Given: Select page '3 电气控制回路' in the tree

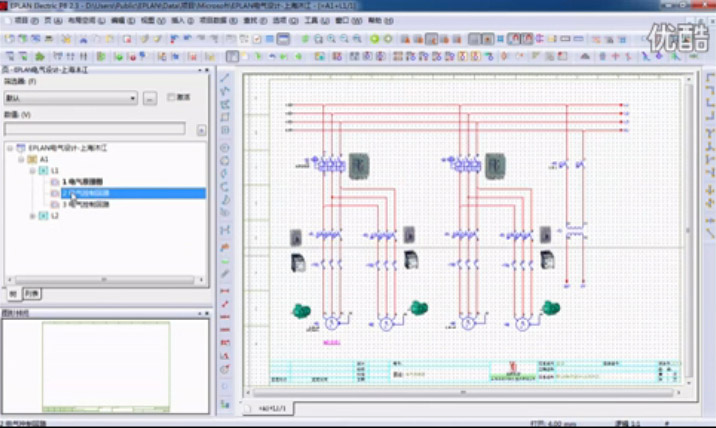Looking at the screenshot, I should [x=86, y=205].
